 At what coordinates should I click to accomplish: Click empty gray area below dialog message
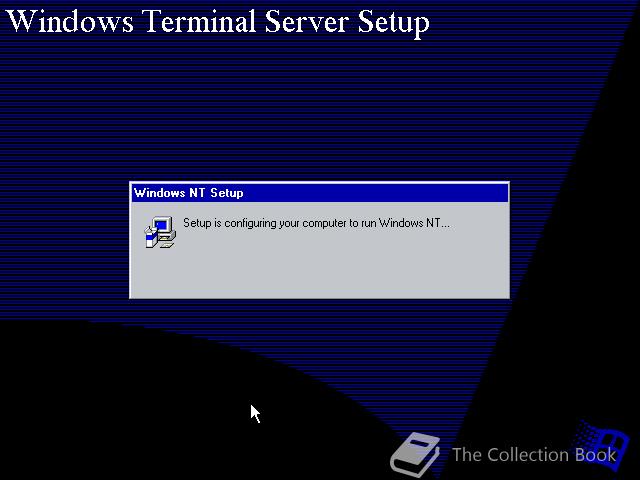point(320,269)
